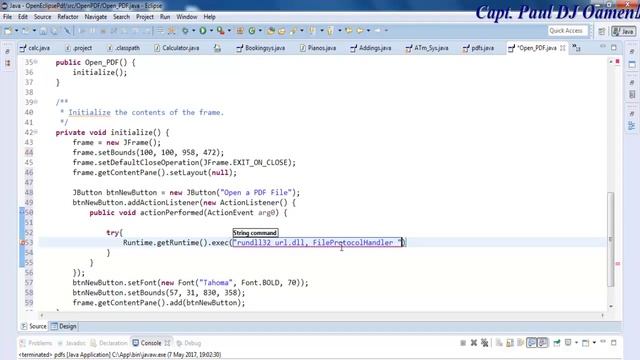Screen dimensions: 640x360
Task: Click the New file toolbar icon
Action: point(8,31)
